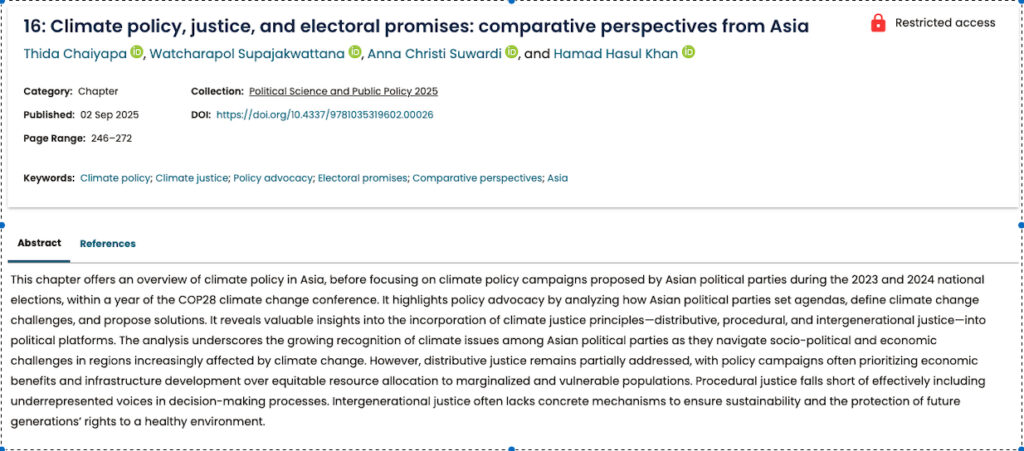Click the chapter title heading
Viewport: 1024px width, 451px height.
(x=416, y=26)
